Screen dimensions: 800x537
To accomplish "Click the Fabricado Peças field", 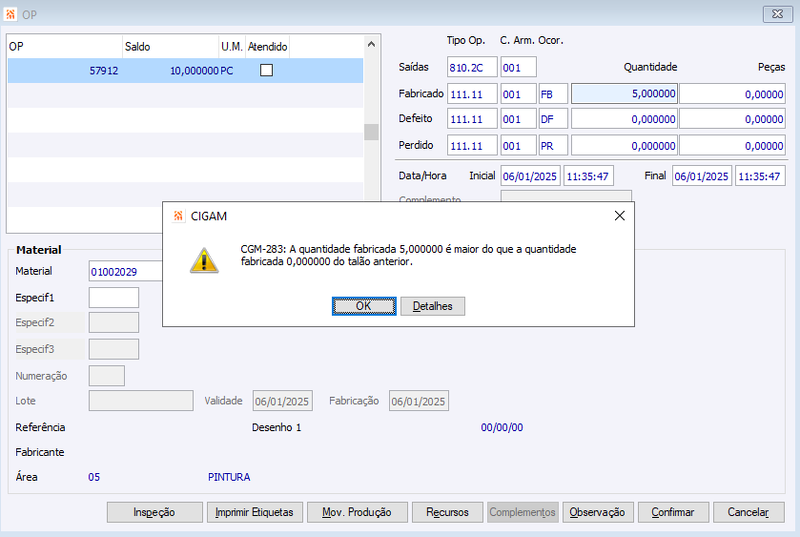I will tap(732, 94).
